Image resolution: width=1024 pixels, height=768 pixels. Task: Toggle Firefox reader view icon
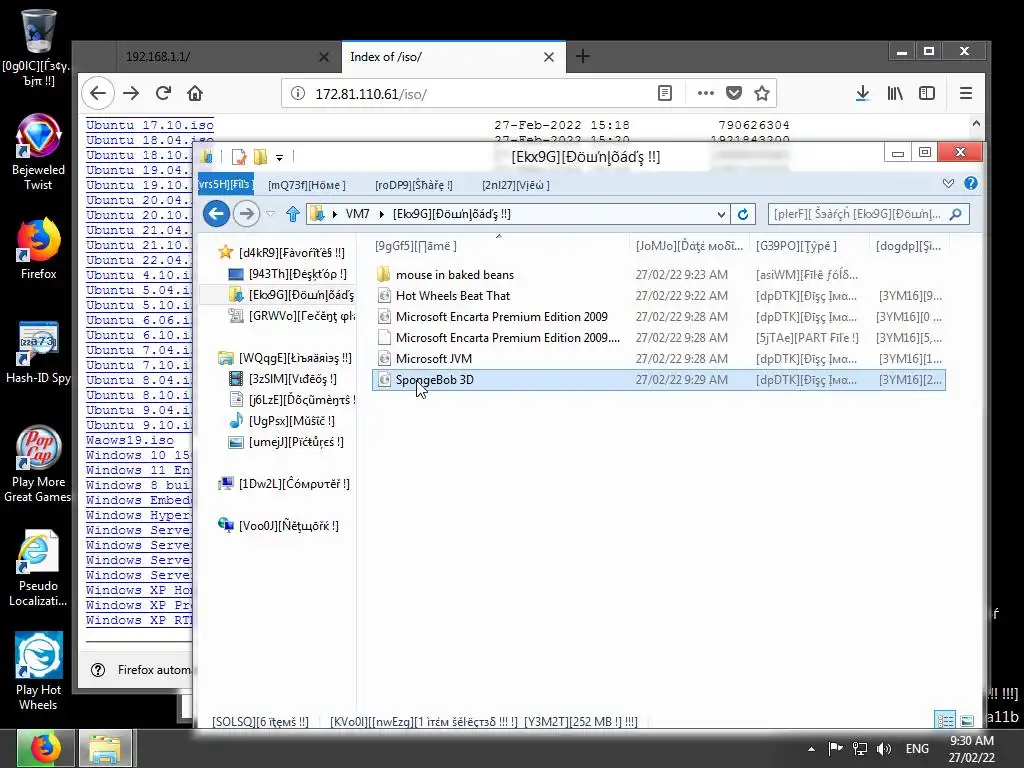pos(665,93)
